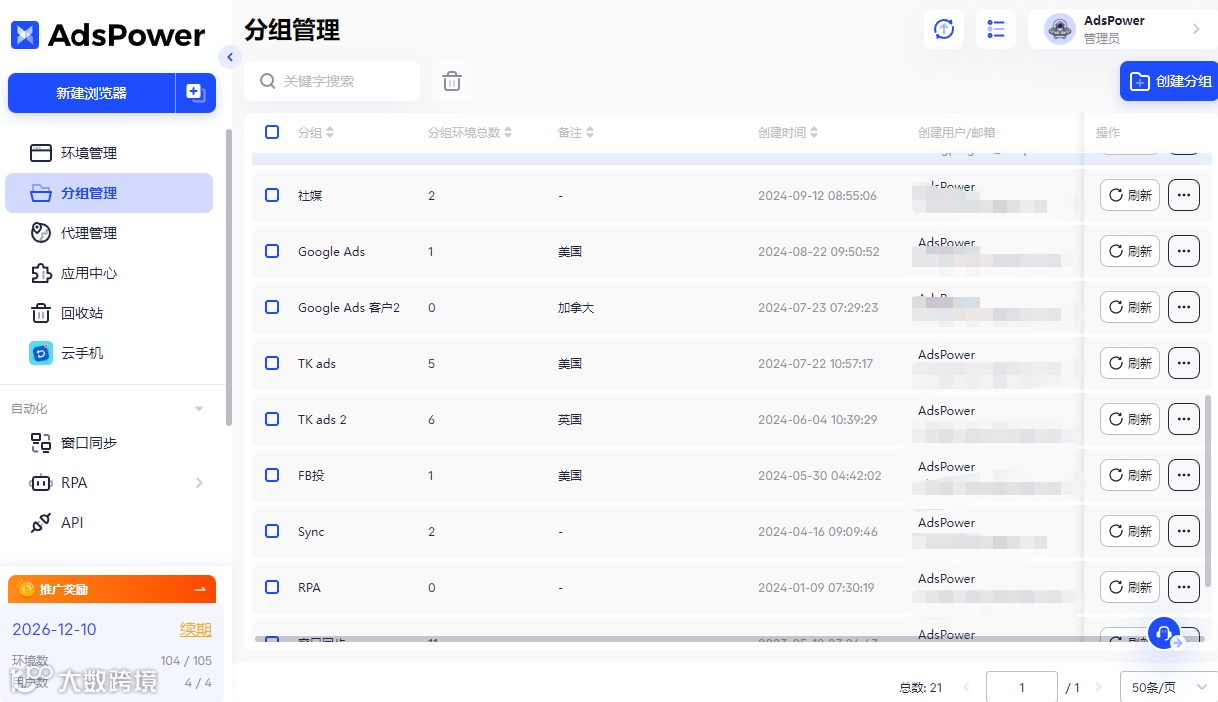This screenshot has width=1218, height=702.
Task: Click the next page arrow
Action: pos(1098,688)
